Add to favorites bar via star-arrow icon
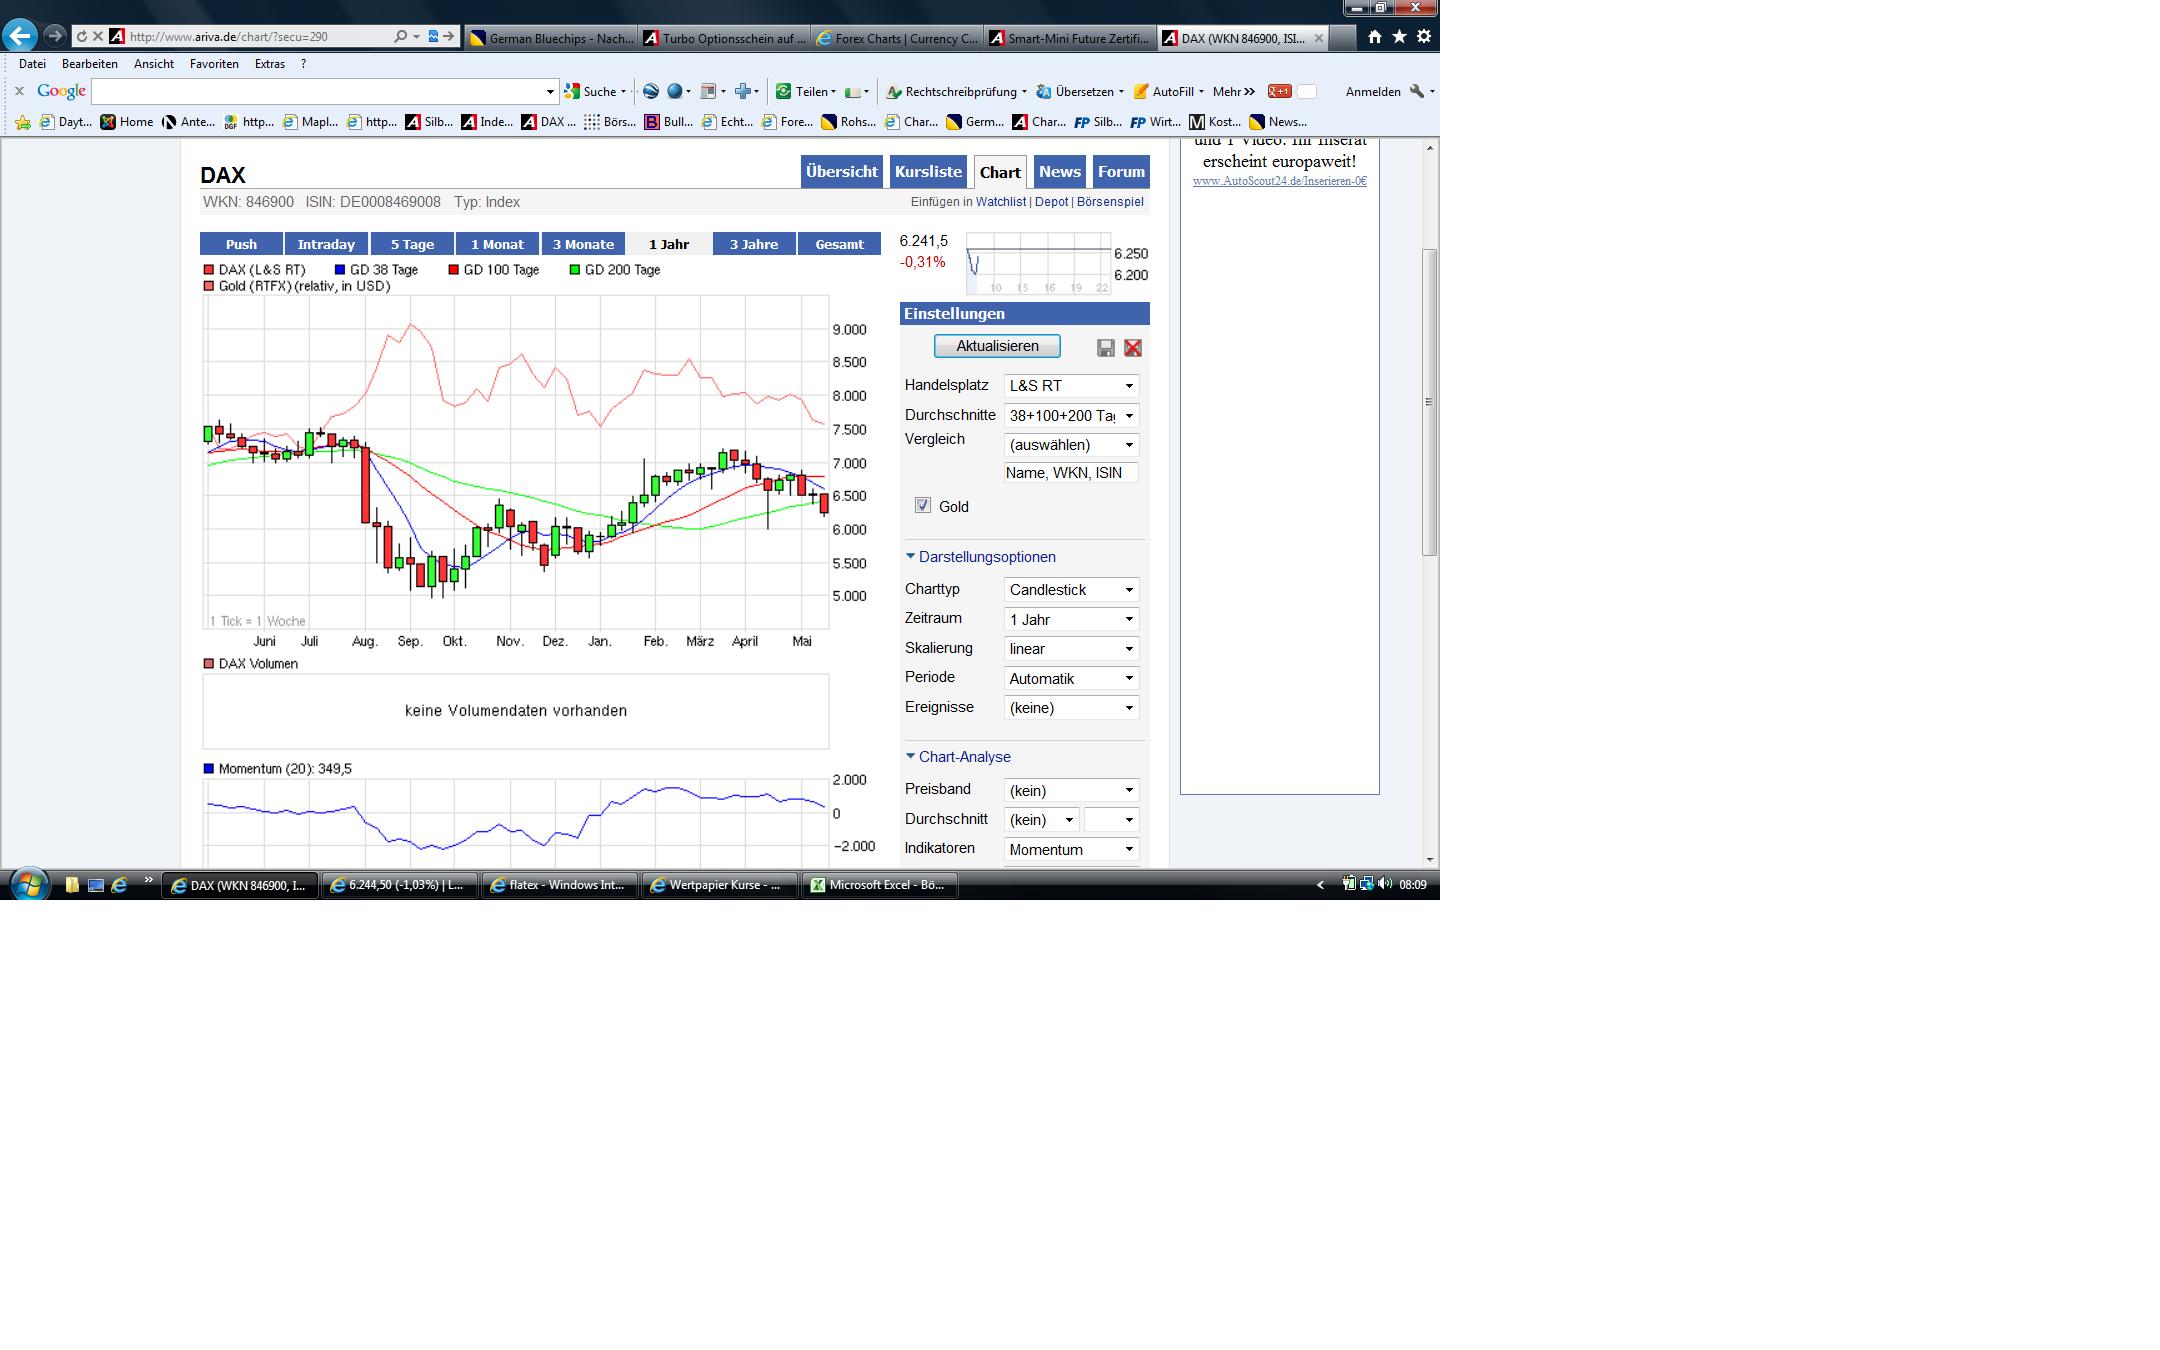Screen dimensions: 2160x1350 coord(23,122)
